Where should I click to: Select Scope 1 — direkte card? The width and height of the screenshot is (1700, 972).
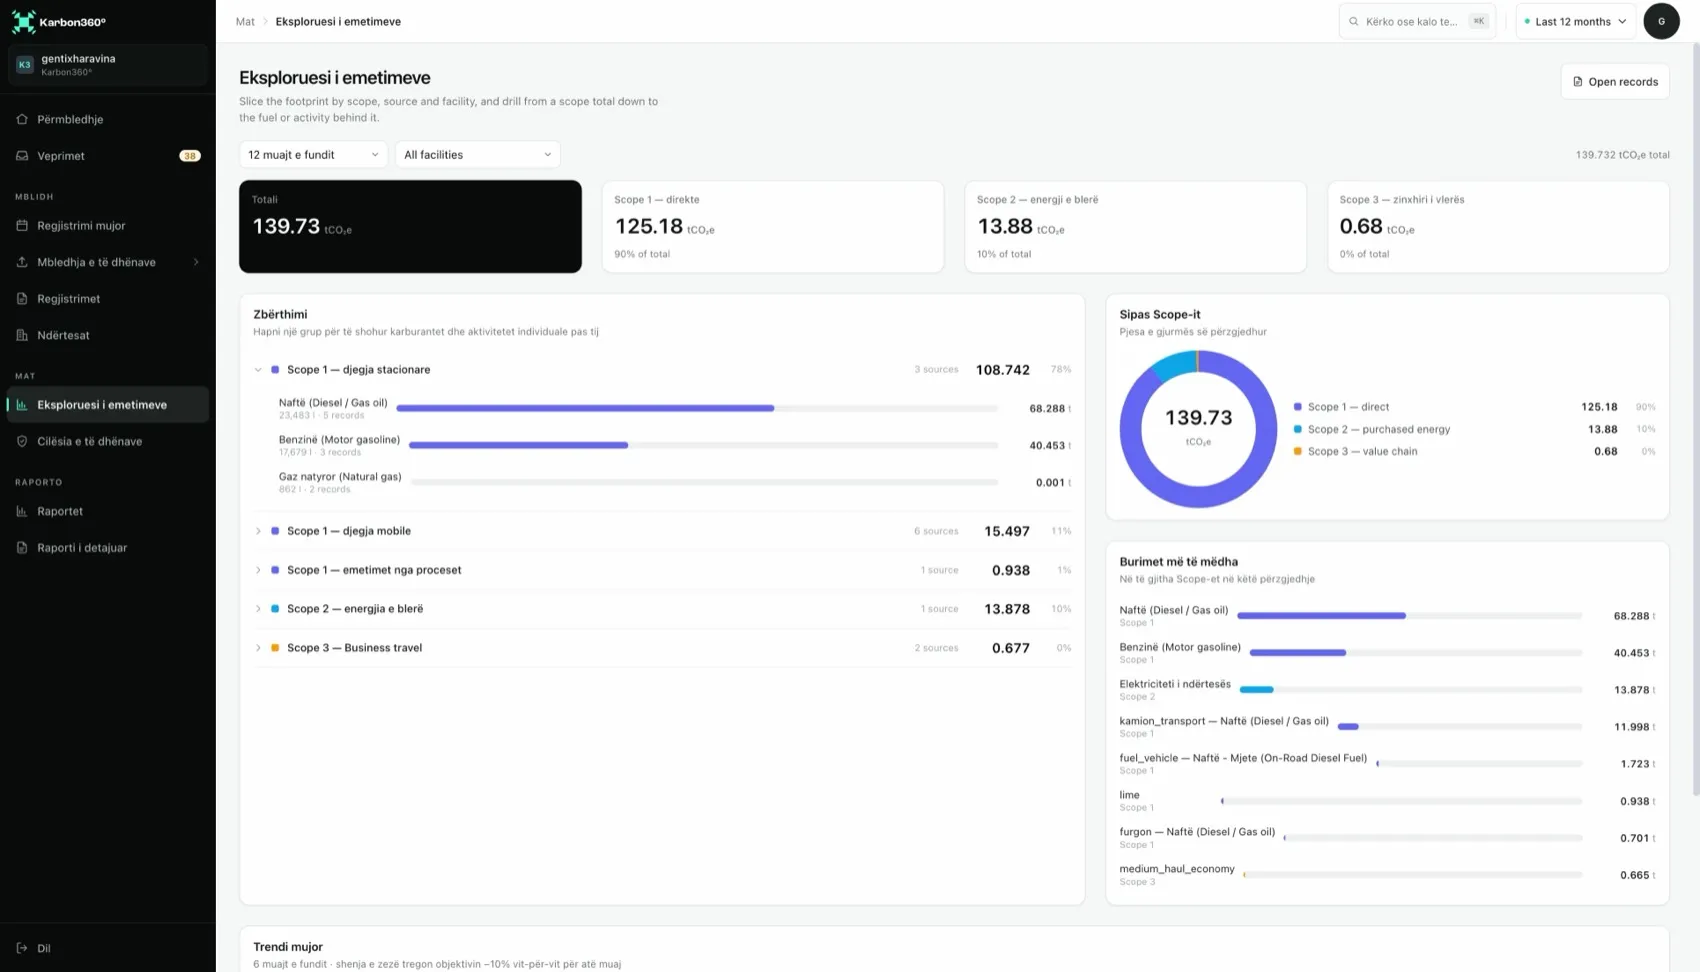click(772, 226)
